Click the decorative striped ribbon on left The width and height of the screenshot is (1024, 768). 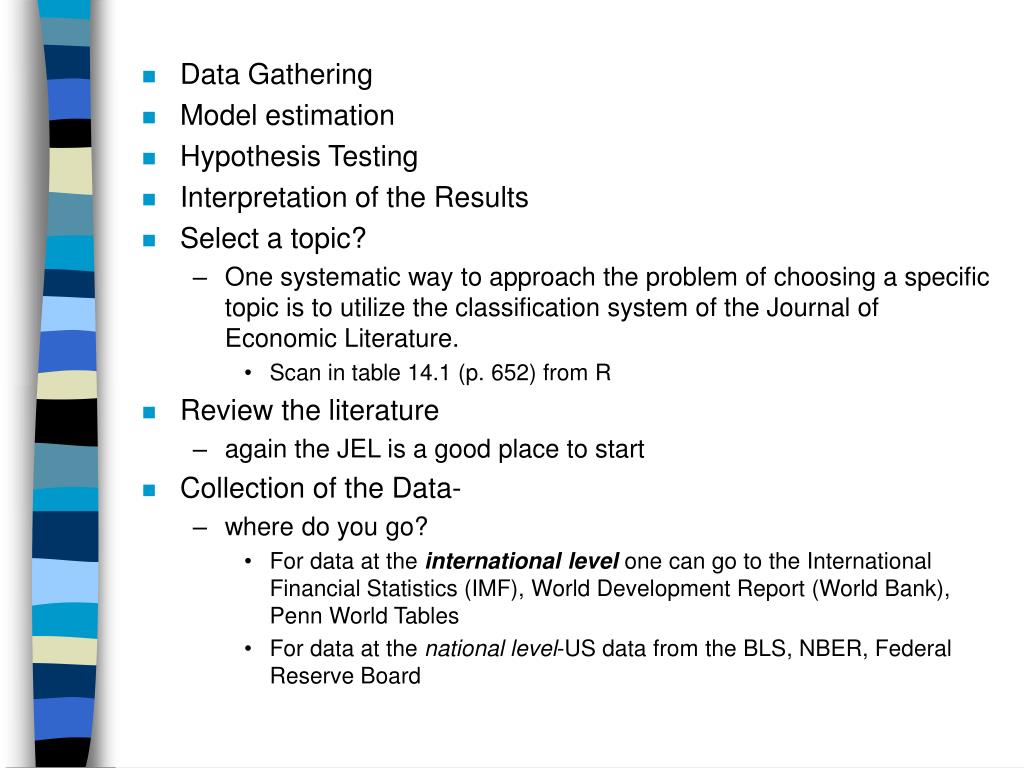pos(65,384)
